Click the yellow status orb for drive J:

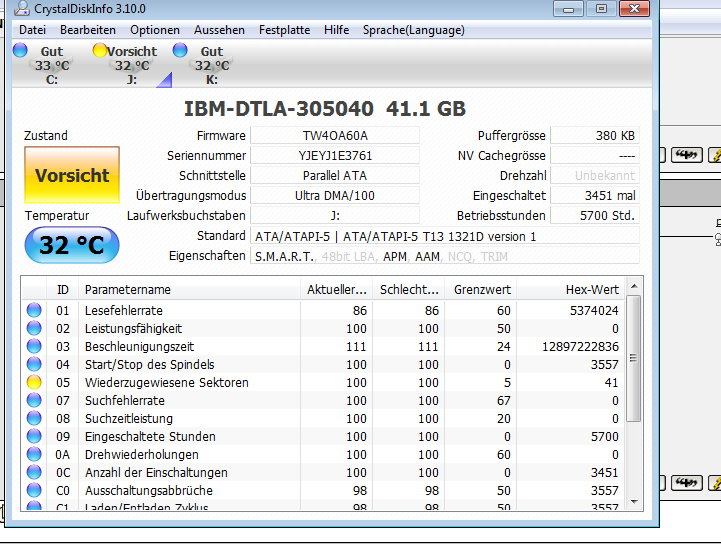(99, 50)
